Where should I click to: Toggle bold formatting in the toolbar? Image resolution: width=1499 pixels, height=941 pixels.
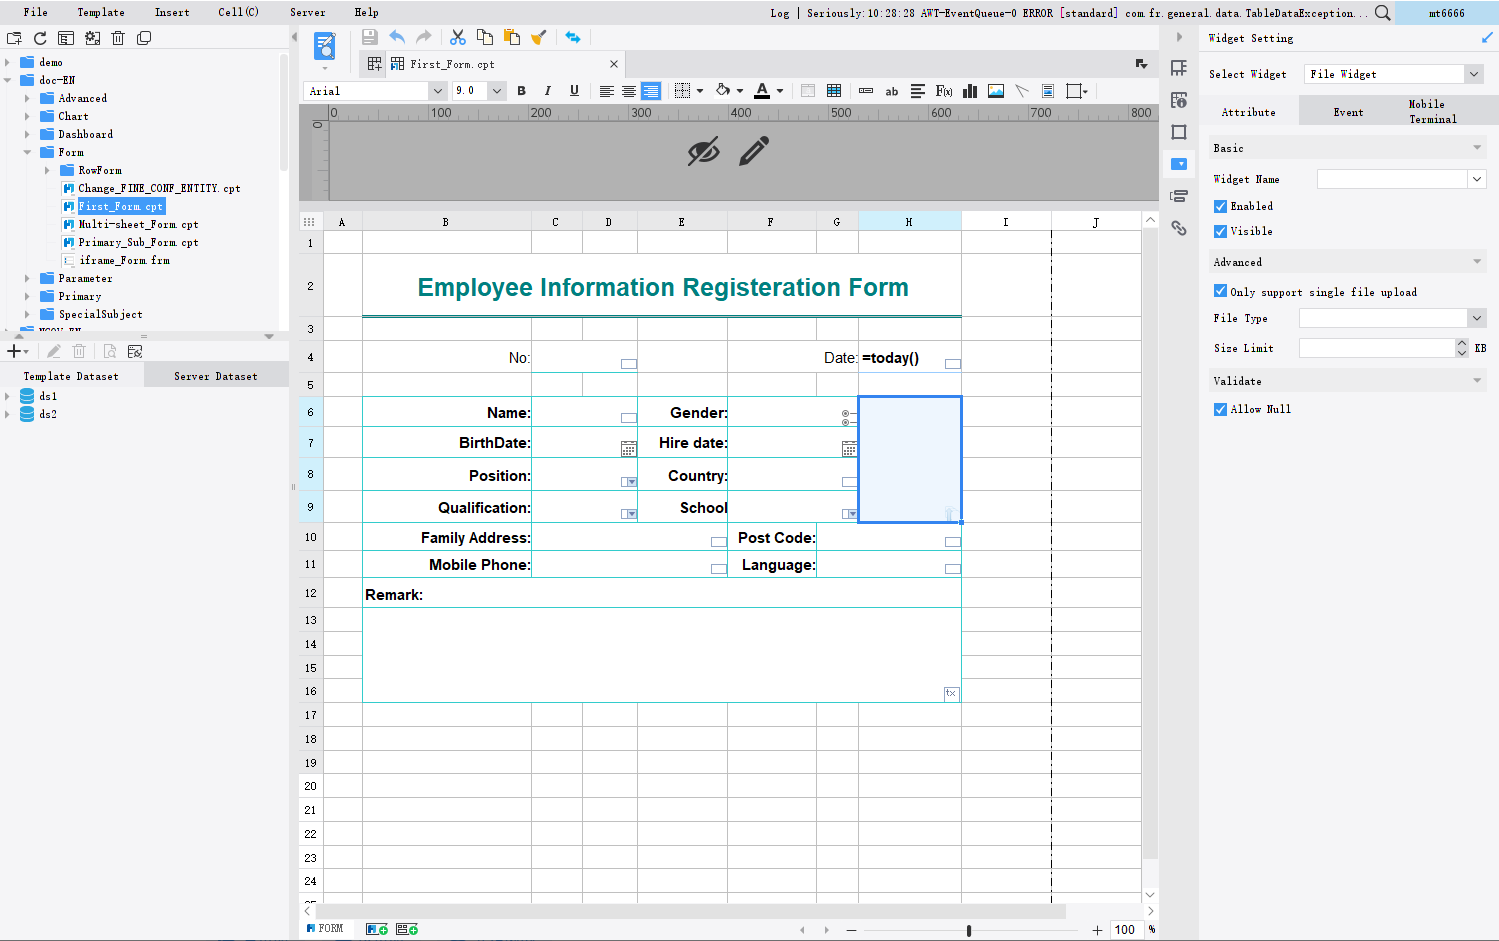pyautogui.click(x=521, y=91)
